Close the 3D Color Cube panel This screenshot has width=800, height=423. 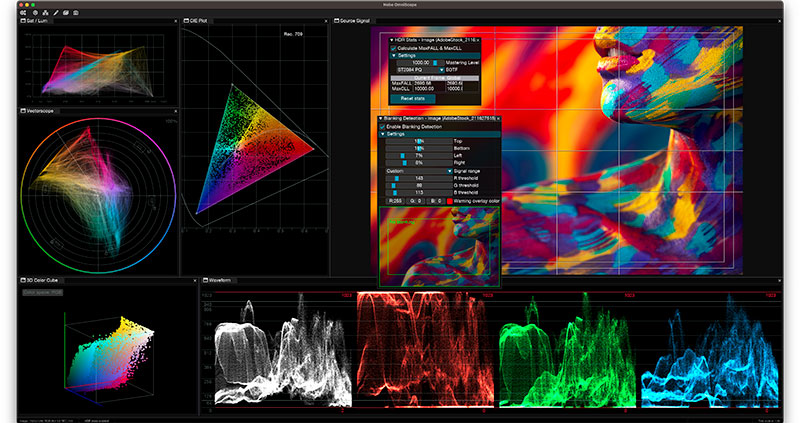[x=193, y=281]
